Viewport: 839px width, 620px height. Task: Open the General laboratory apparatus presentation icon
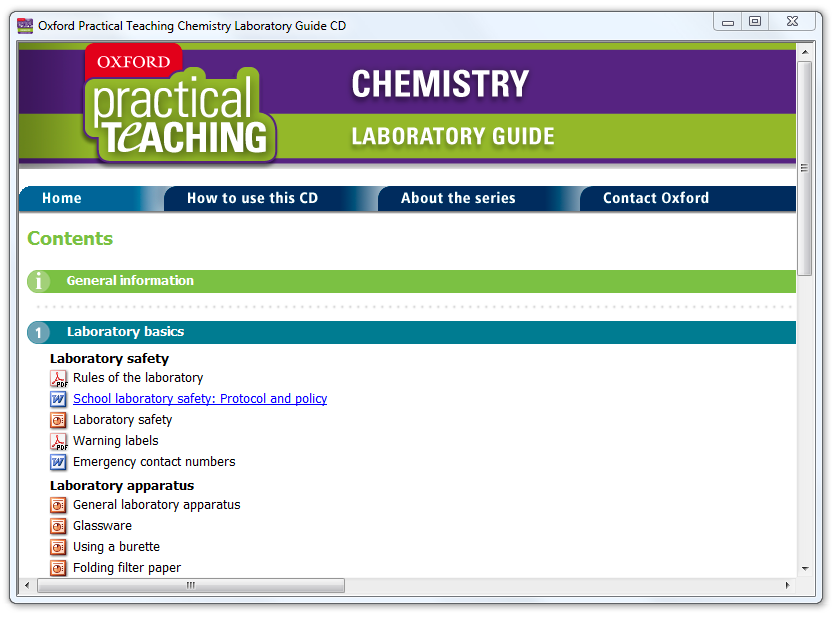point(58,505)
